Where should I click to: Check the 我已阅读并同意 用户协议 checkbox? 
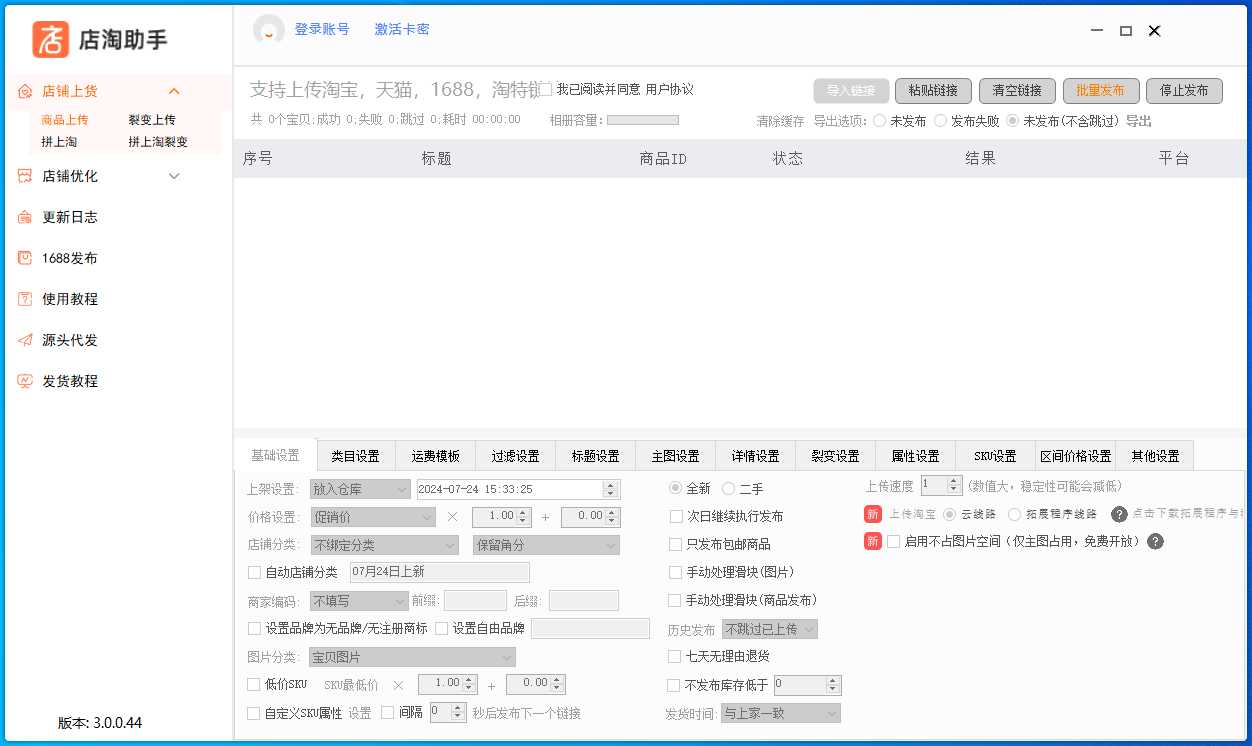pyautogui.click(x=546, y=90)
